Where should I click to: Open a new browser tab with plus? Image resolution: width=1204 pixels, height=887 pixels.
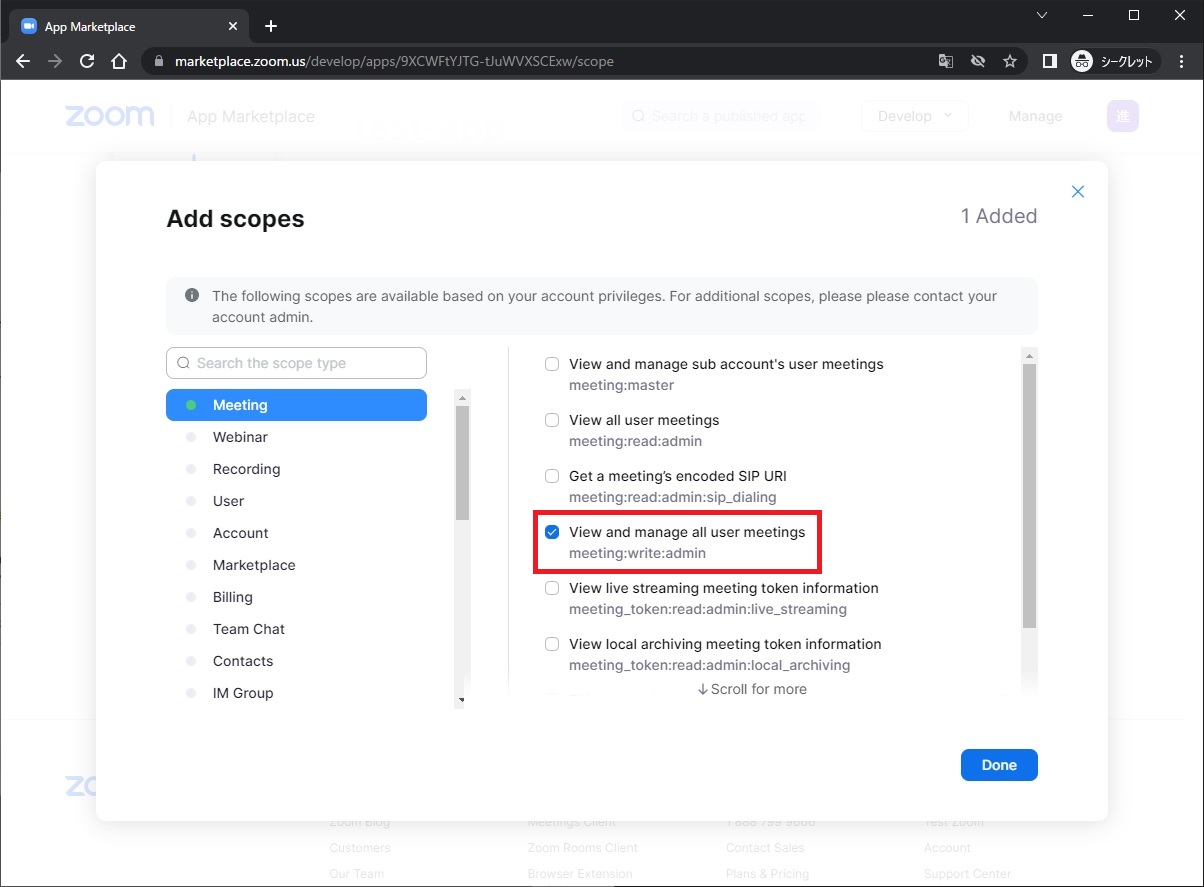270,26
